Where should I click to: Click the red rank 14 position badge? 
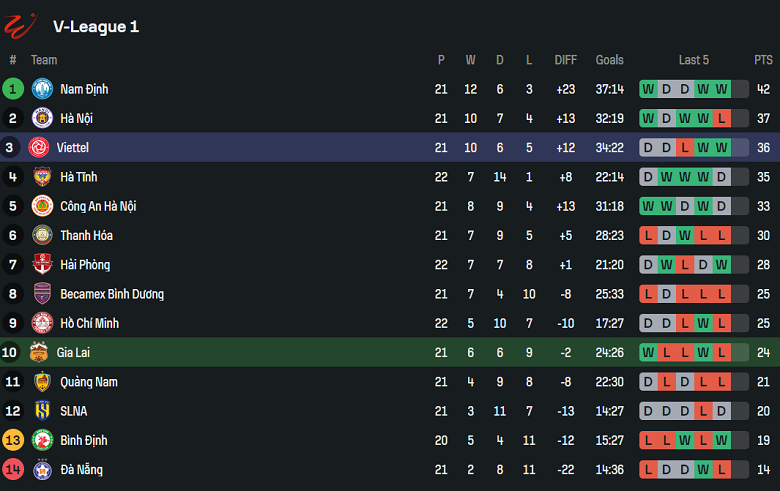[x=13, y=470]
